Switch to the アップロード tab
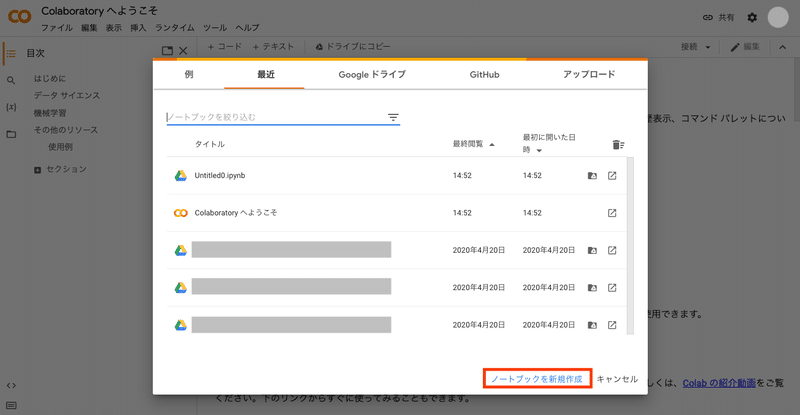 tap(589, 75)
